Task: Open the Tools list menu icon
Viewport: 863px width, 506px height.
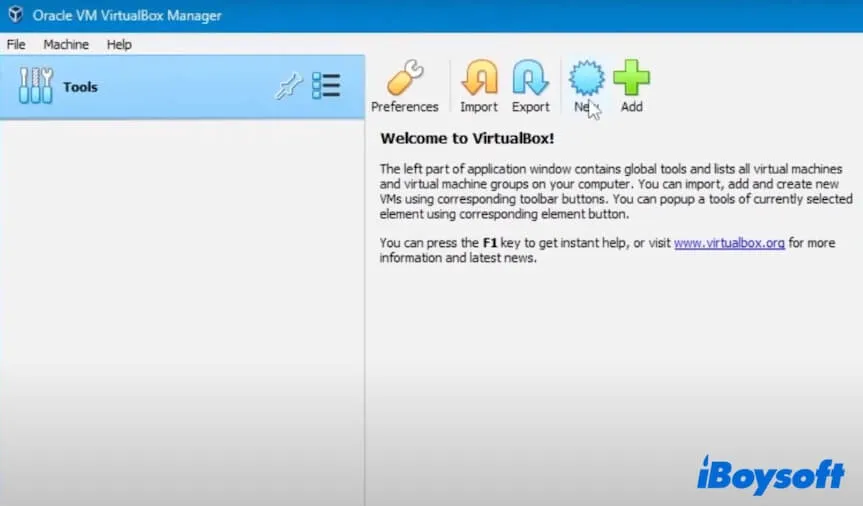Action: coord(326,87)
